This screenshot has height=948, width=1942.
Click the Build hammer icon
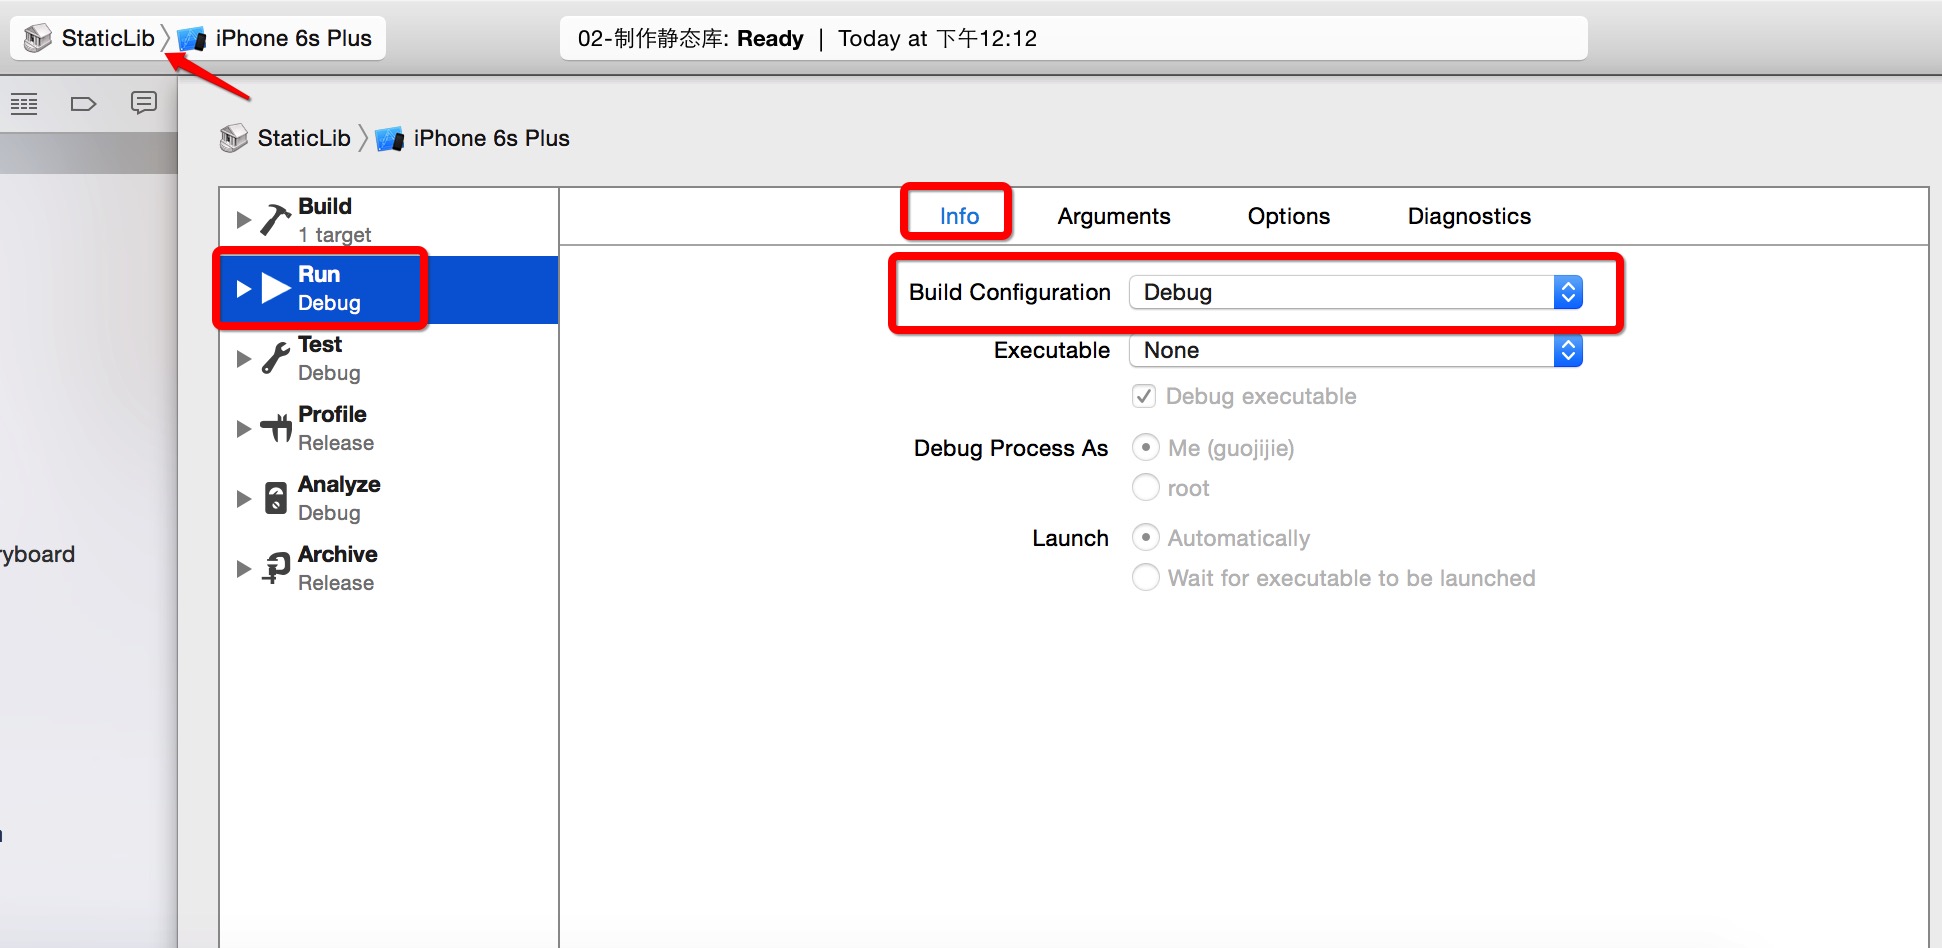276,219
